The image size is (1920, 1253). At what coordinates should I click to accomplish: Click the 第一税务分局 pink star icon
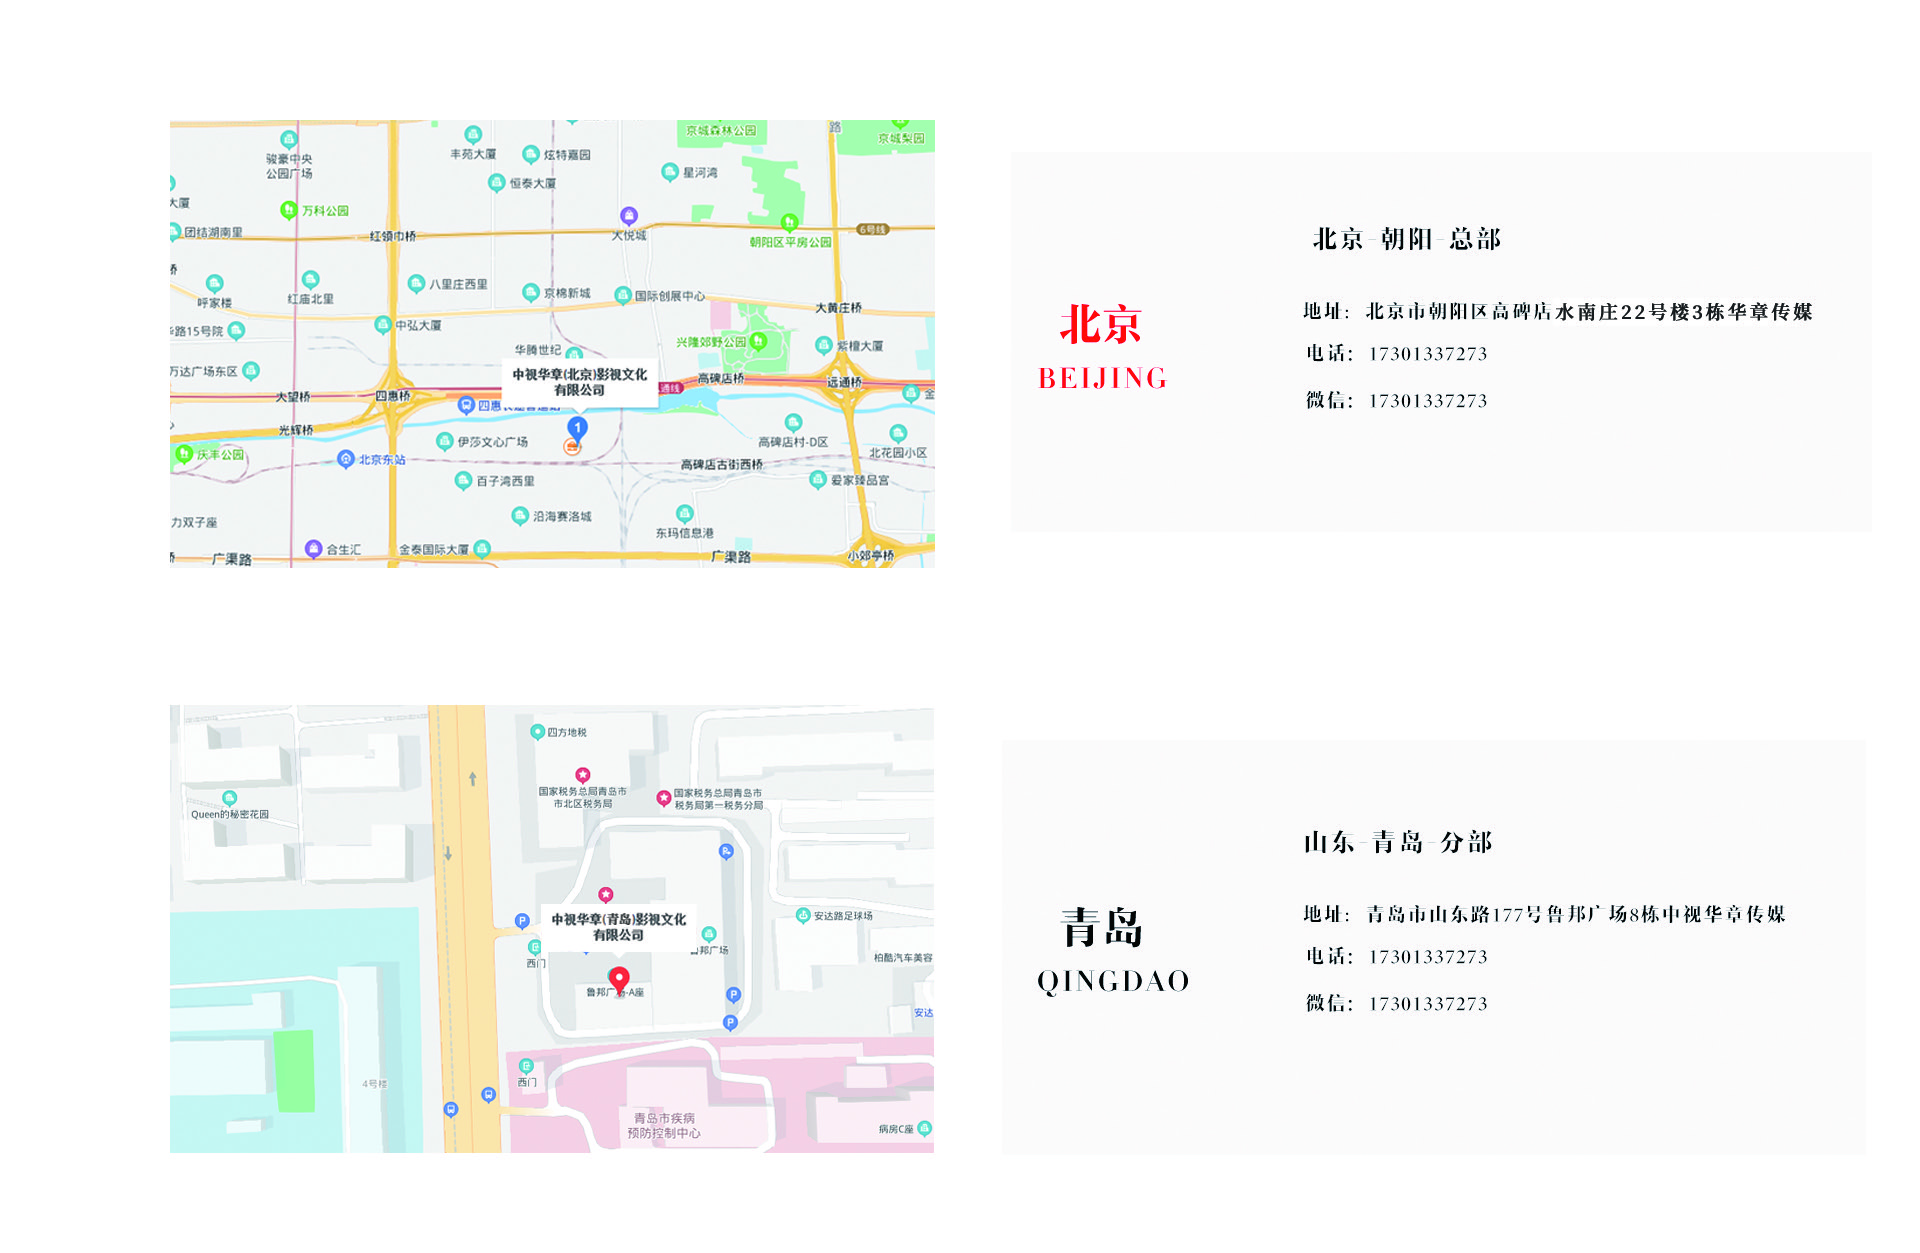(x=664, y=798)
